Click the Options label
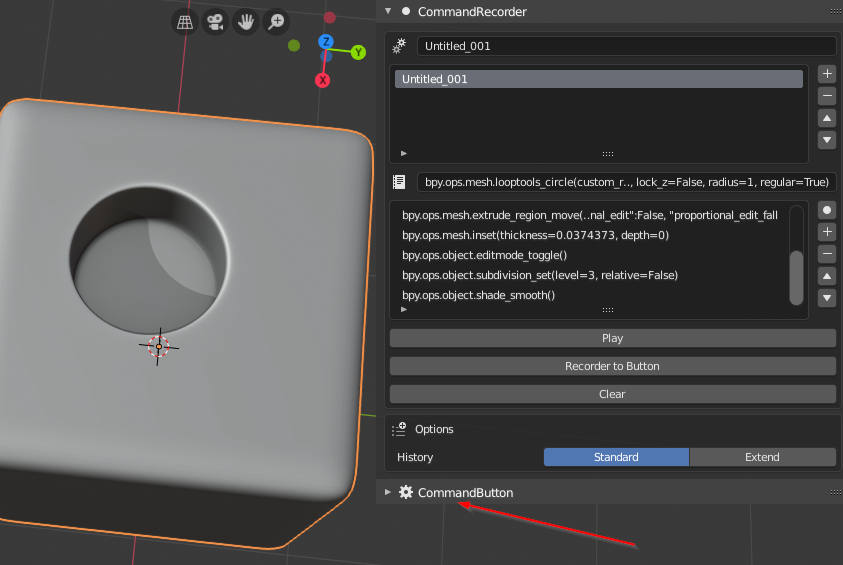Screen dimensions: 843x565 [x=434, y=429]
